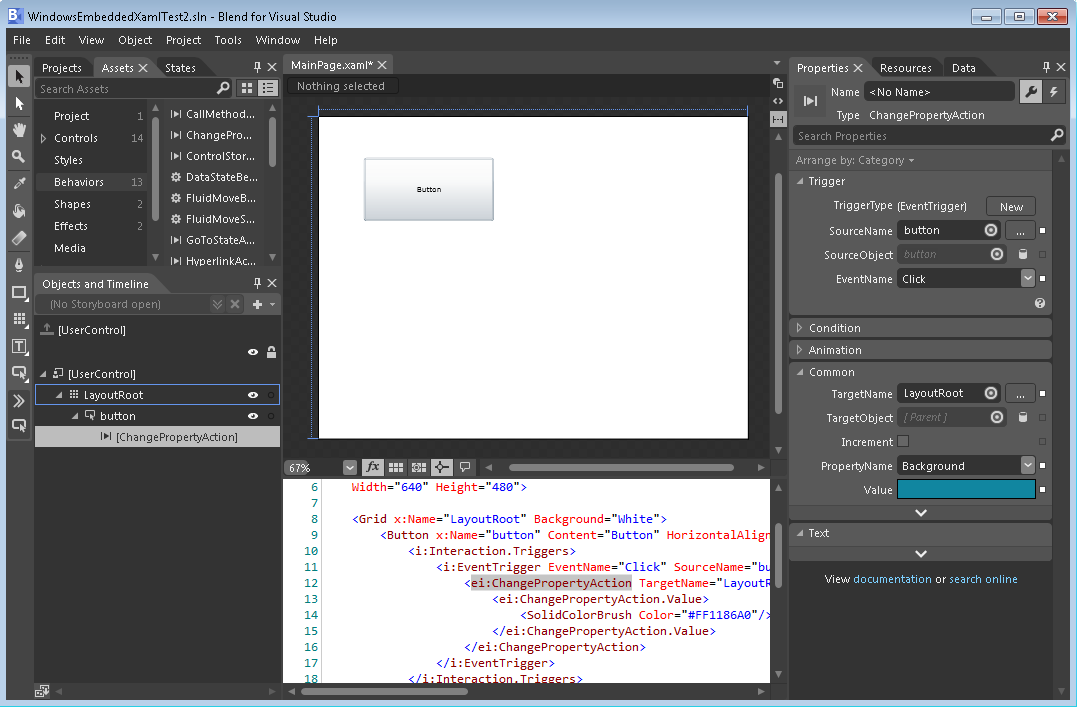Show advanced Common properties chevron
The image size is (1077, 707).
pos(921,513)
